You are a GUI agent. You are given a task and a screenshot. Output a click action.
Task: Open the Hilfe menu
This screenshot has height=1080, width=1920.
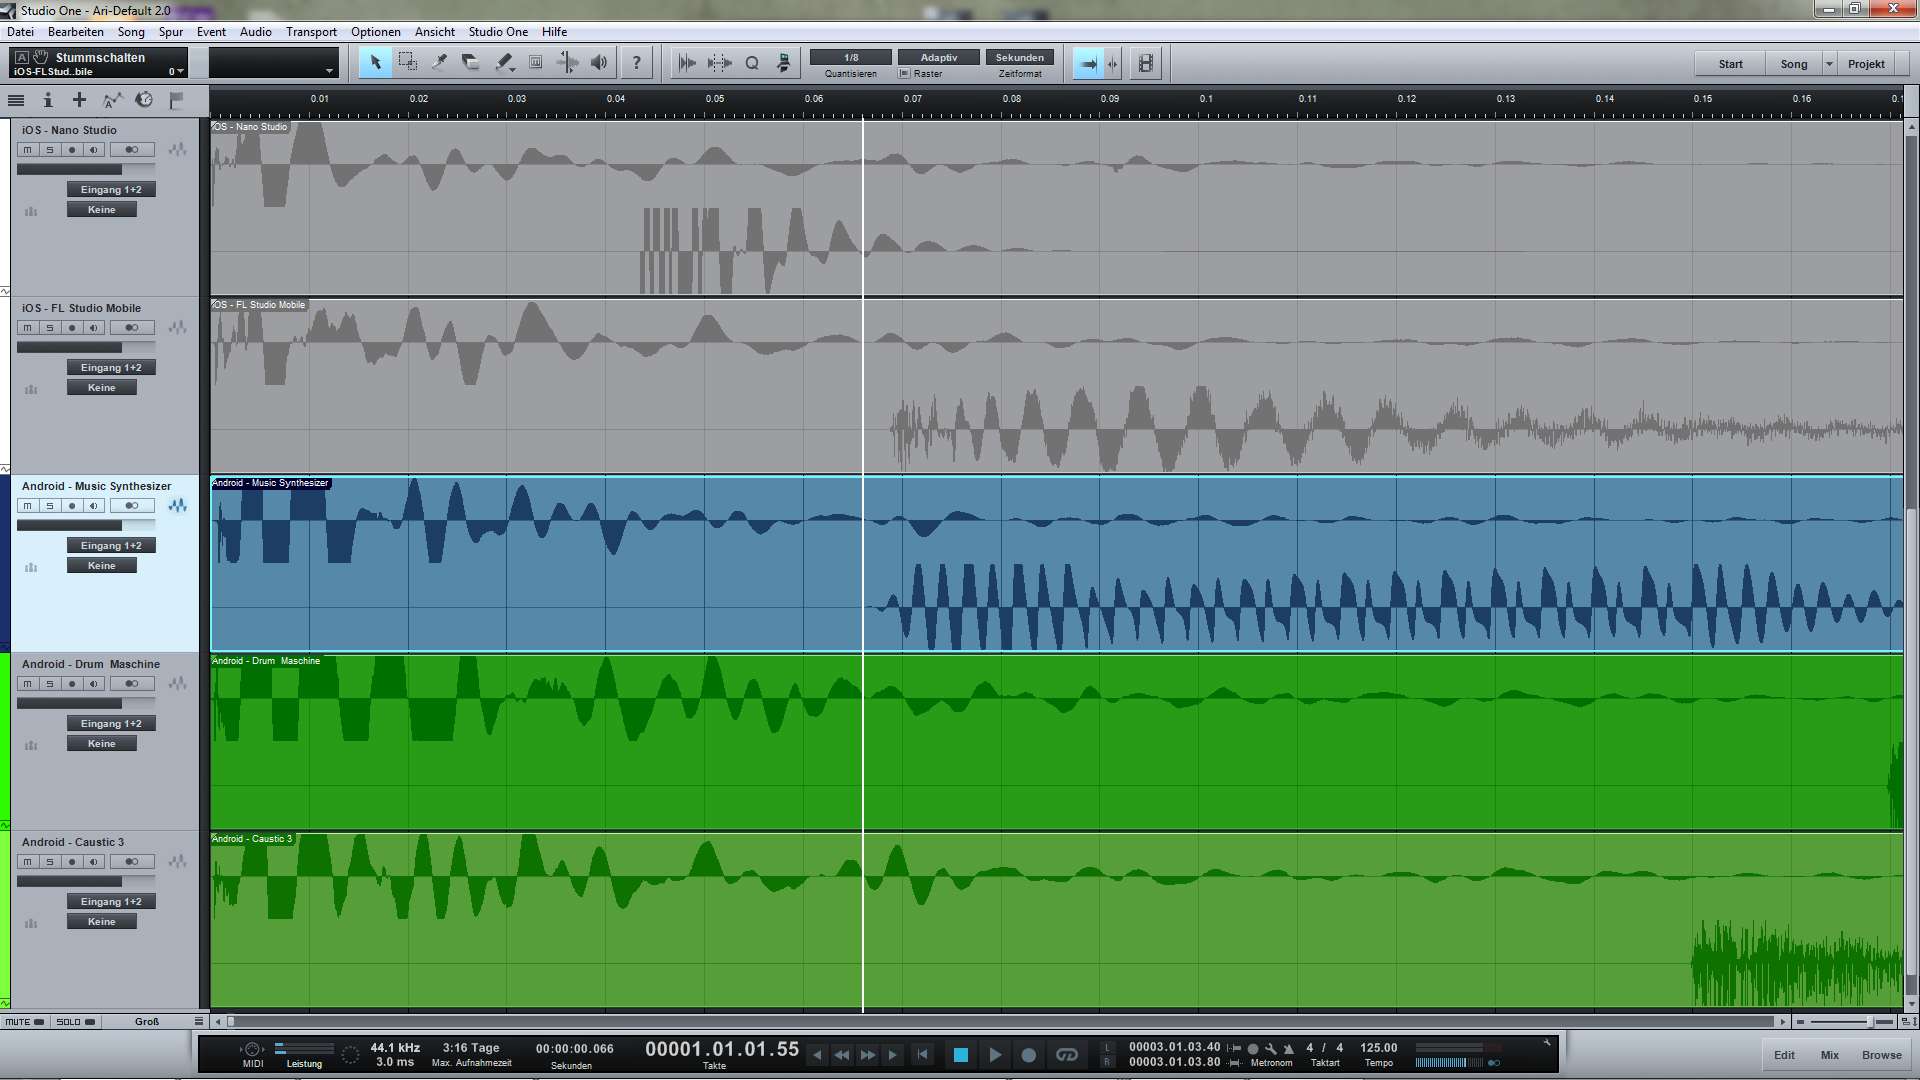pyautogui.click(x=555, y=32)
